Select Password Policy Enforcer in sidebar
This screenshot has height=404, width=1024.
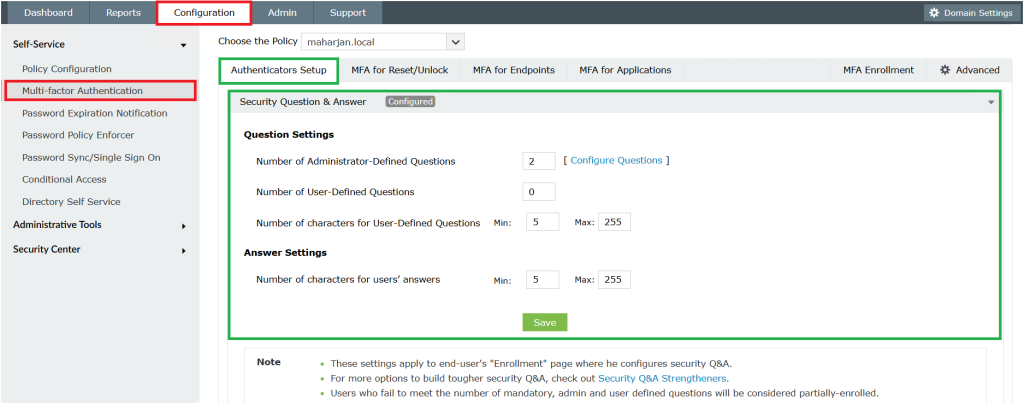[x=78, y=135]
